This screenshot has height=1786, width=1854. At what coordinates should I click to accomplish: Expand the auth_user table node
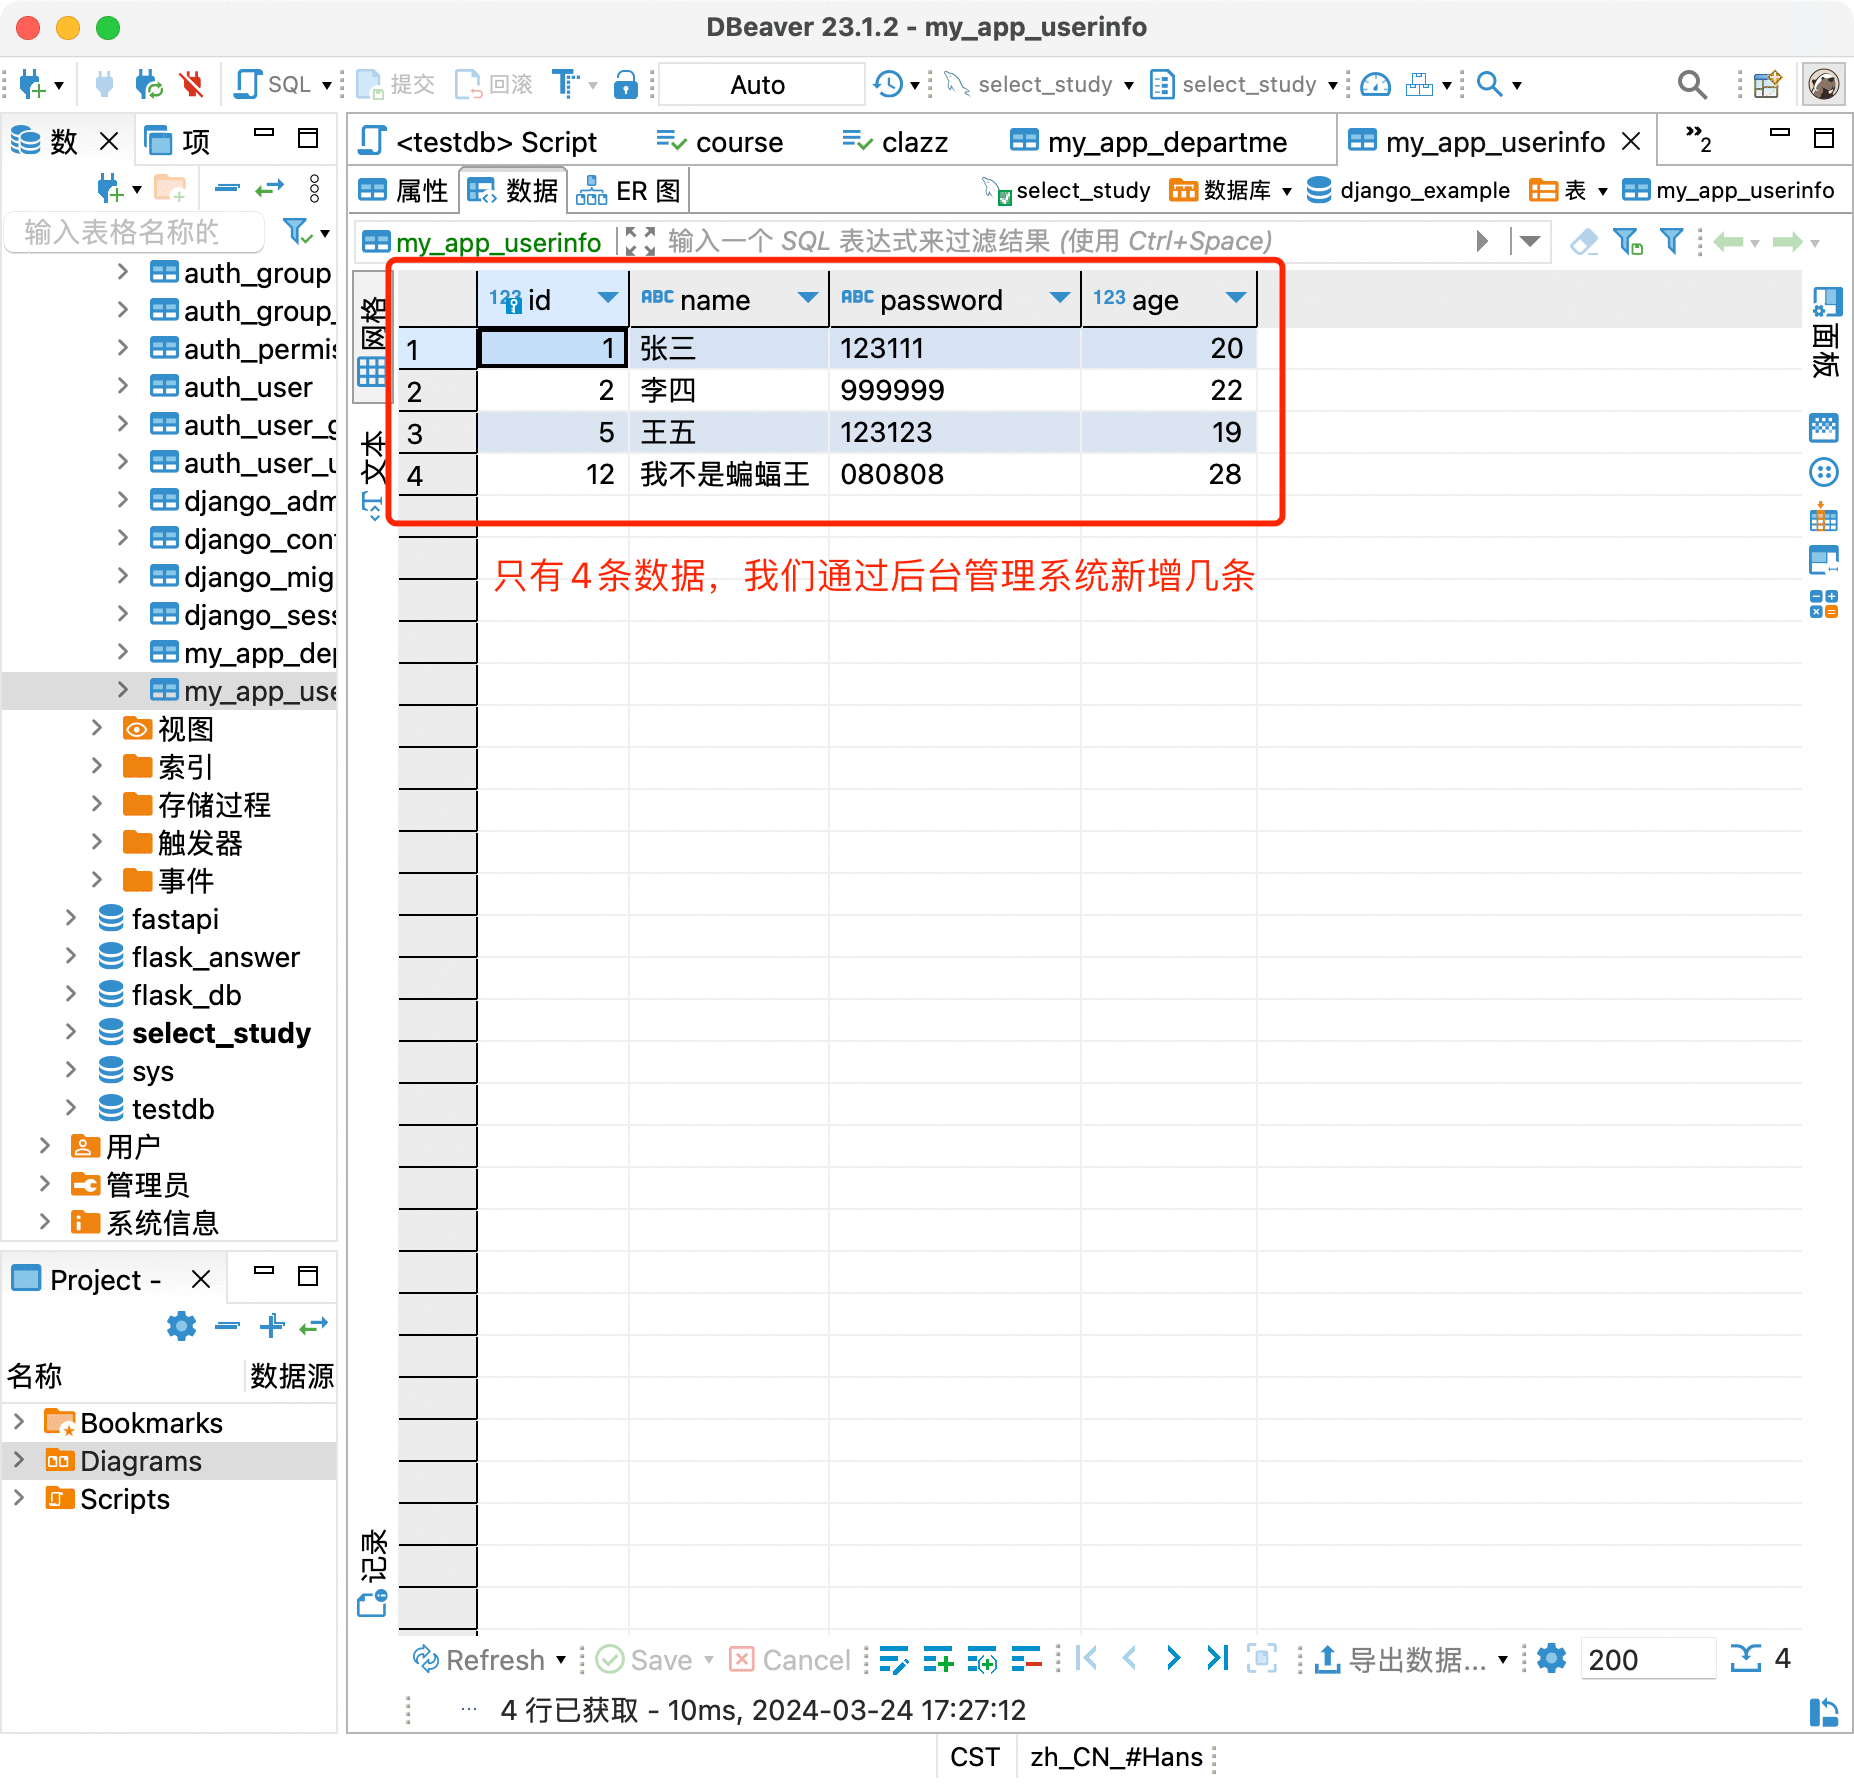122,386
